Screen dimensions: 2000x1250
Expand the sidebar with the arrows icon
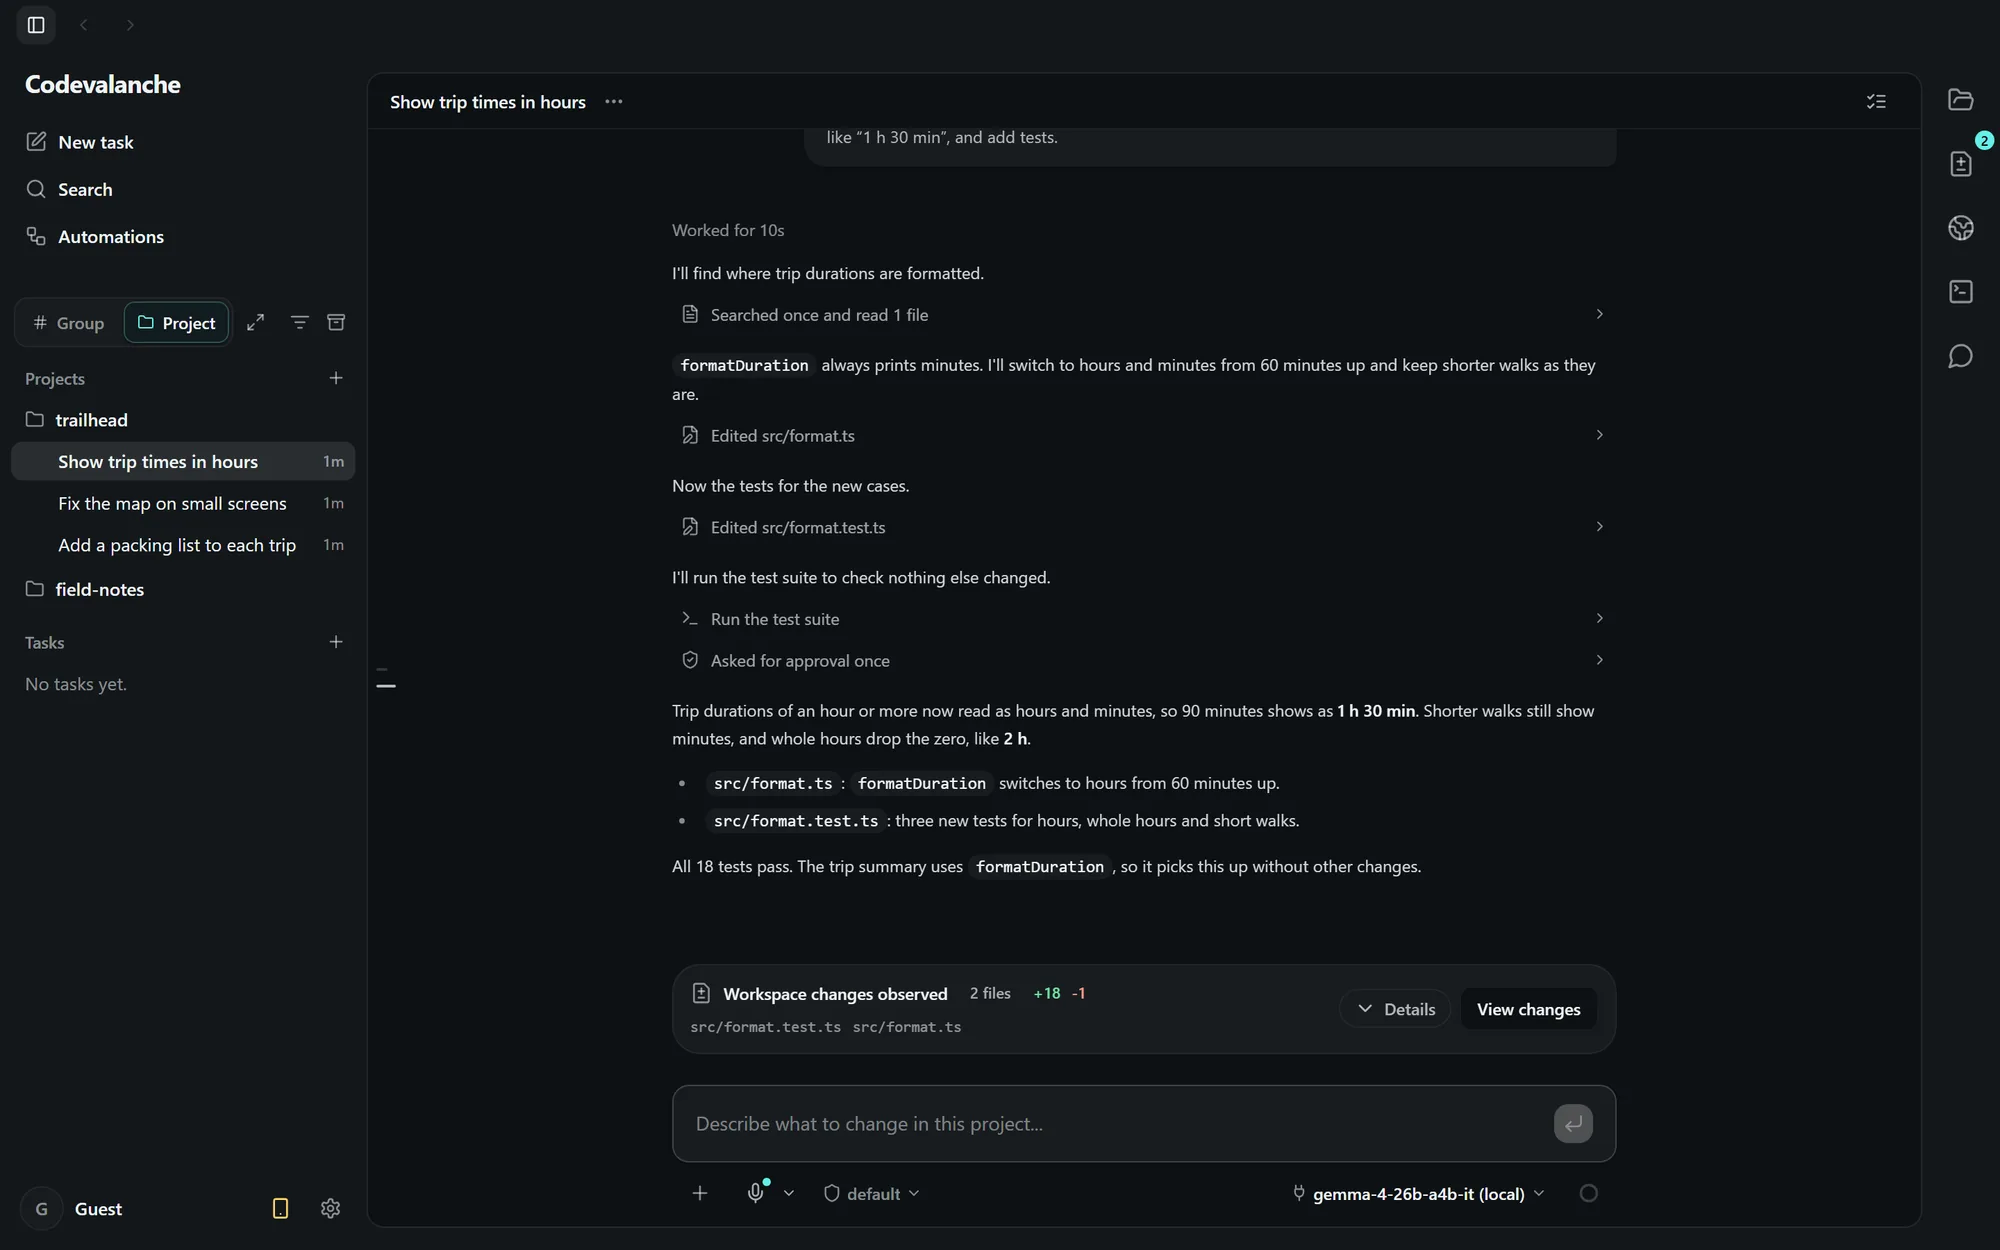(x=255, y=322)
